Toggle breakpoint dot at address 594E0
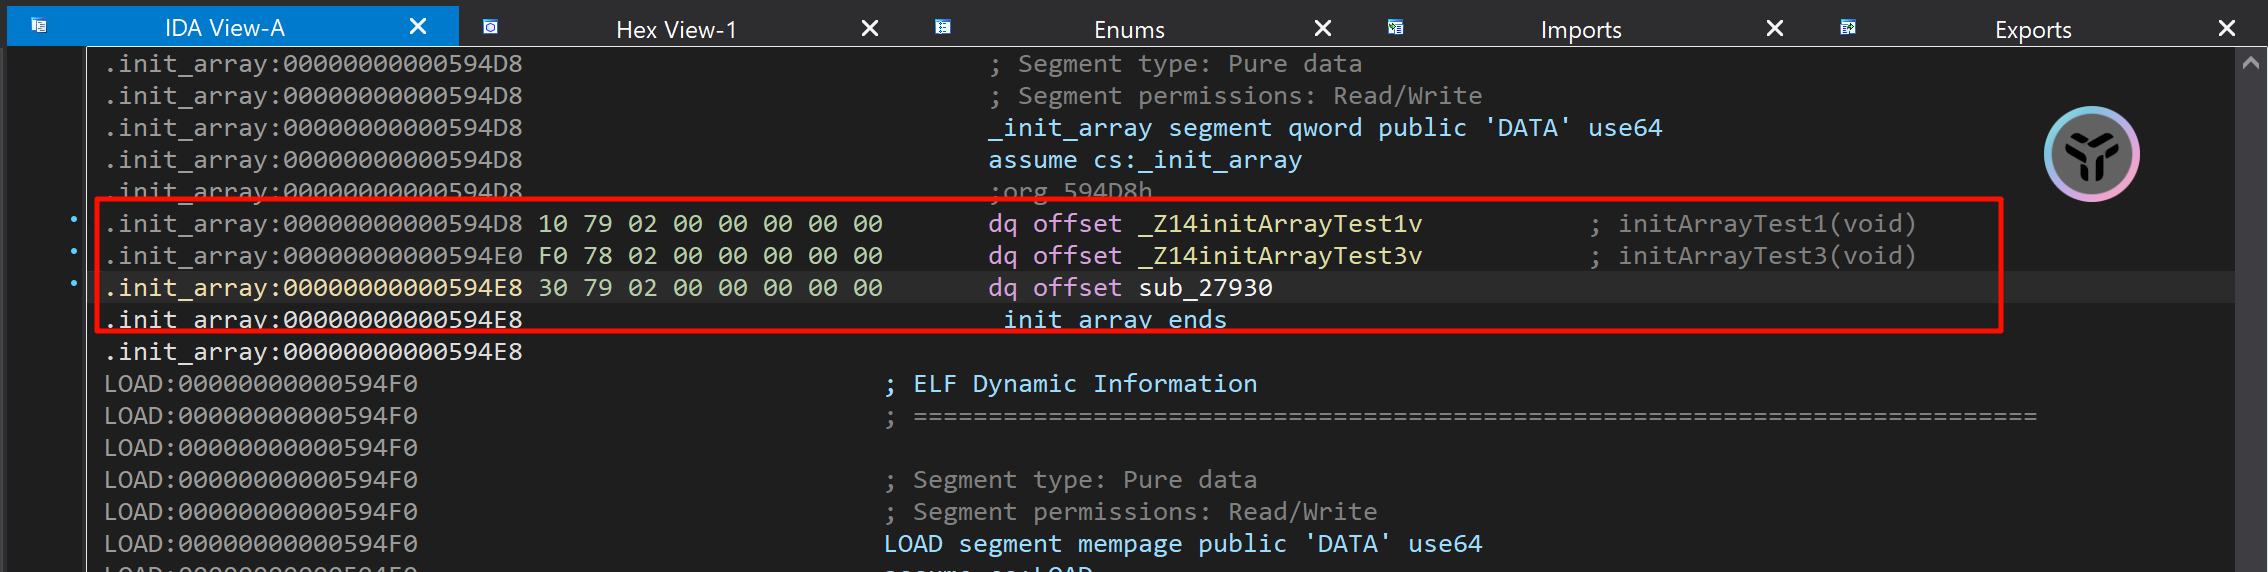The height and width of the screenshot is (572, 2268). click(x=74, y=251)
